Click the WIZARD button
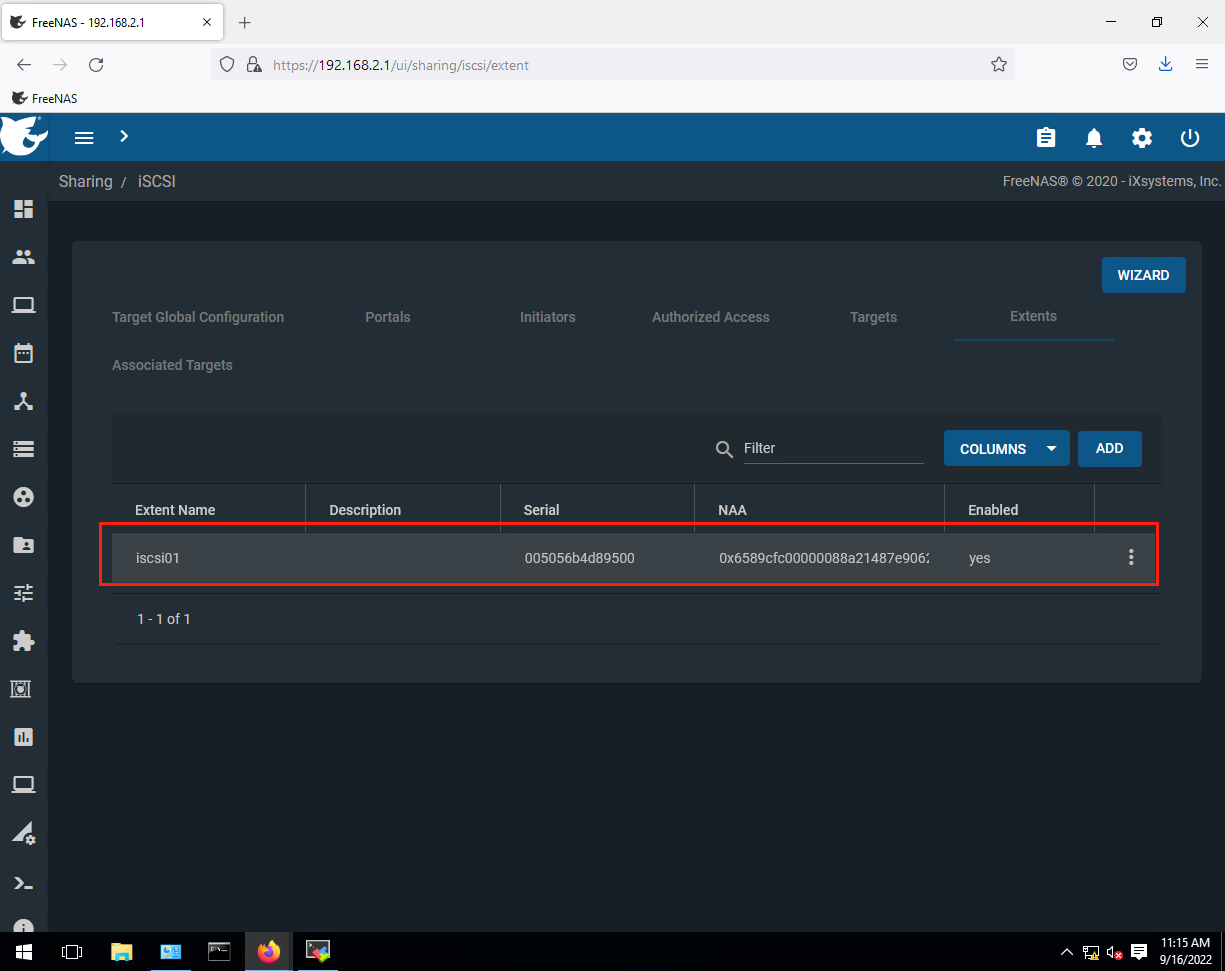The height and width of the screenshot is (971, 1225). click(1143, 275)
